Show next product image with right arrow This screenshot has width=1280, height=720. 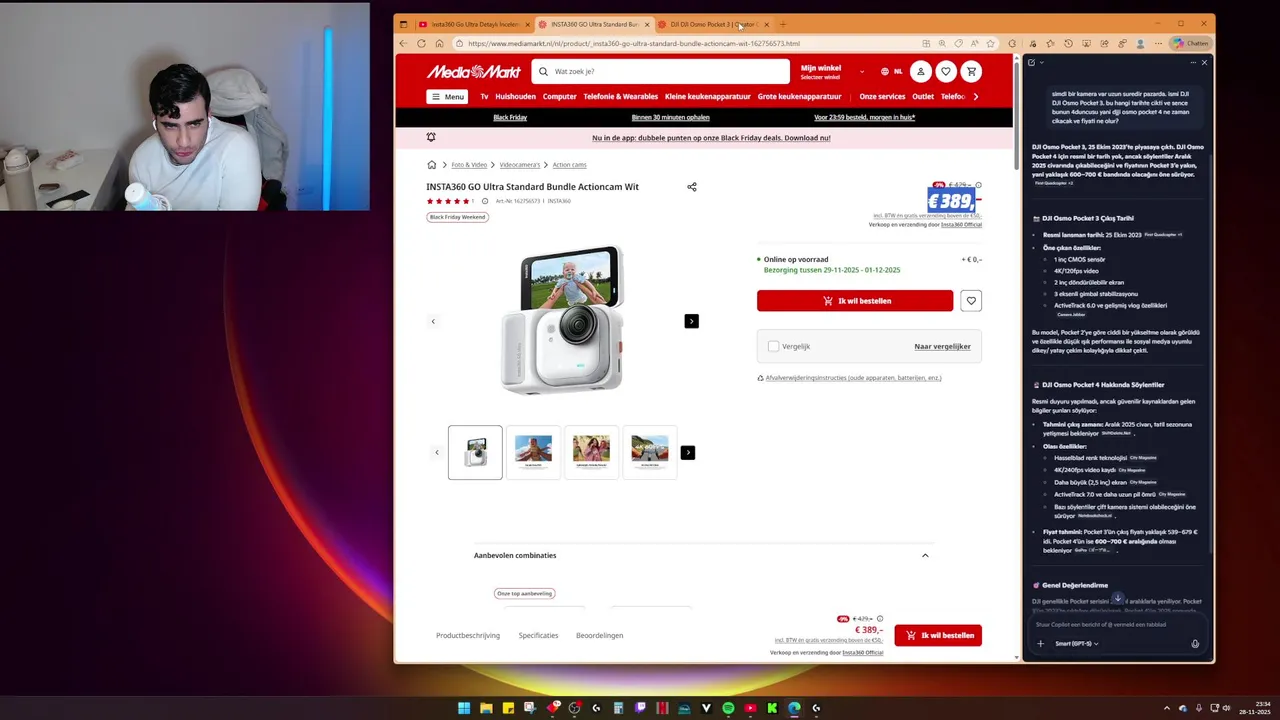tap(692, 321)
